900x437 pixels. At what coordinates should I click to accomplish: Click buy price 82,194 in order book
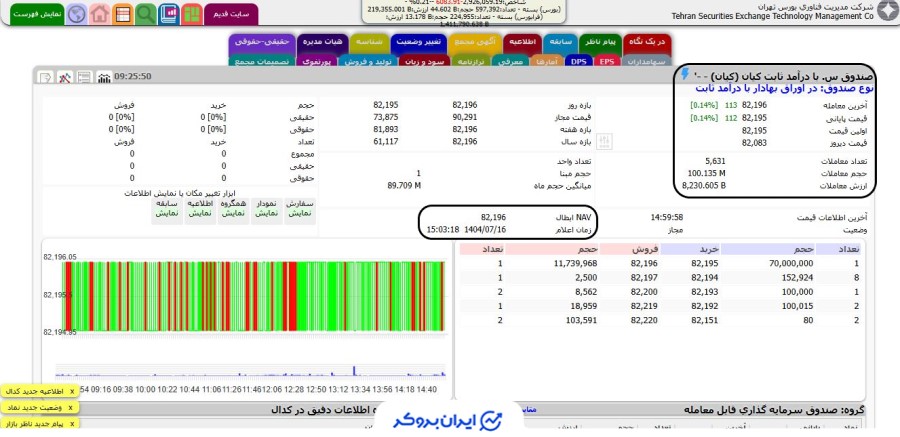pos(705,277)
